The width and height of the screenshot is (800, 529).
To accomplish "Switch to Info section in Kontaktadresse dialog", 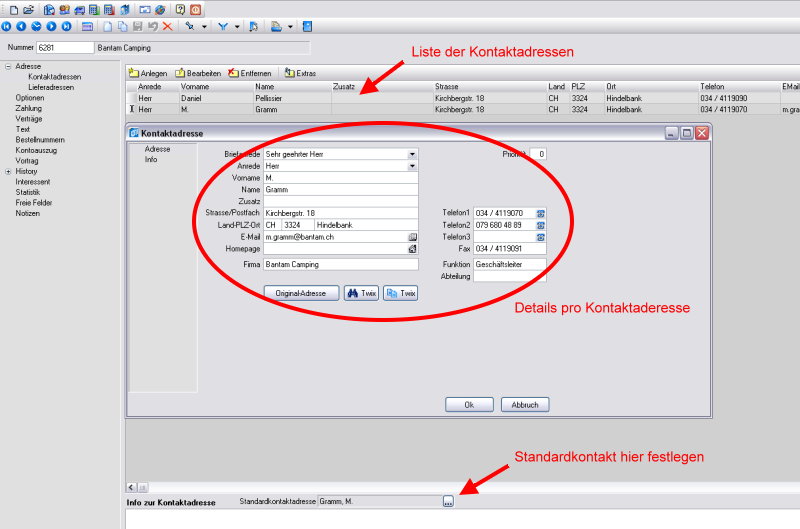I will pos(151,159).
